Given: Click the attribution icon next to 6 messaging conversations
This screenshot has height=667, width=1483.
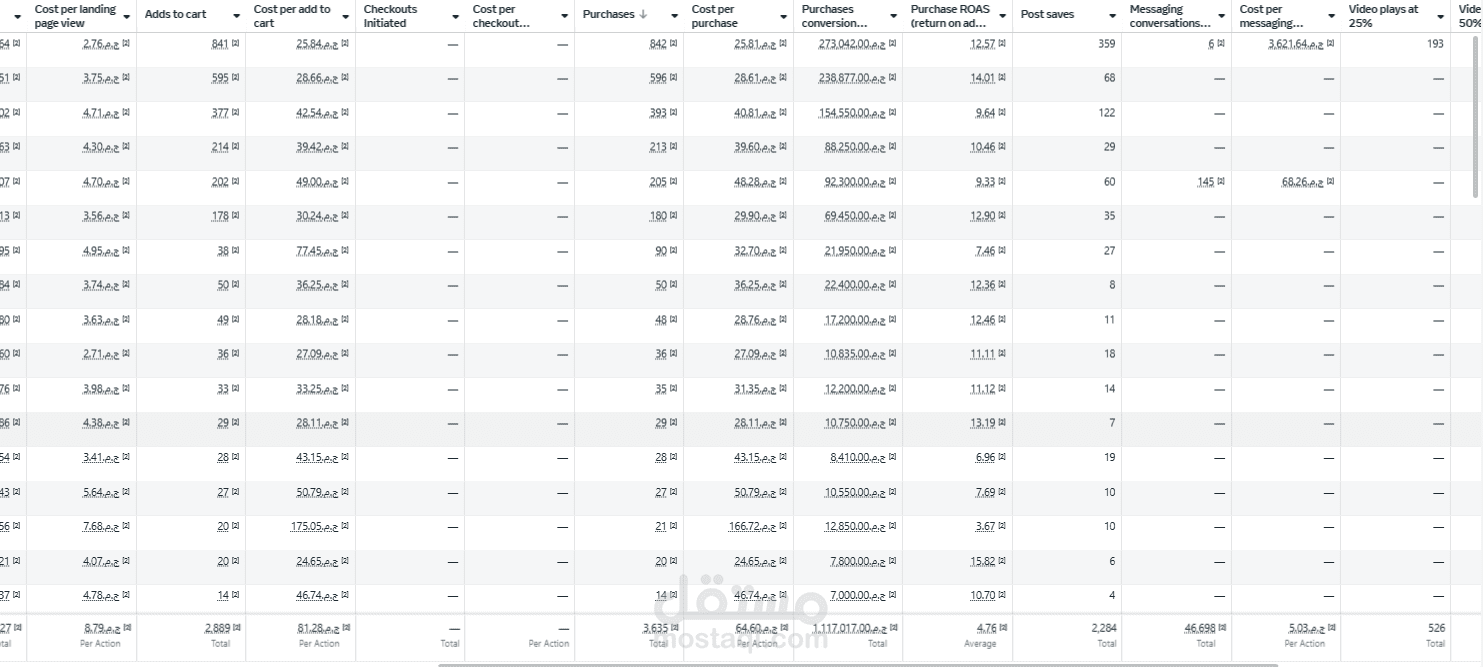Looking at the screenshot, I should (x=1221, y=43).
